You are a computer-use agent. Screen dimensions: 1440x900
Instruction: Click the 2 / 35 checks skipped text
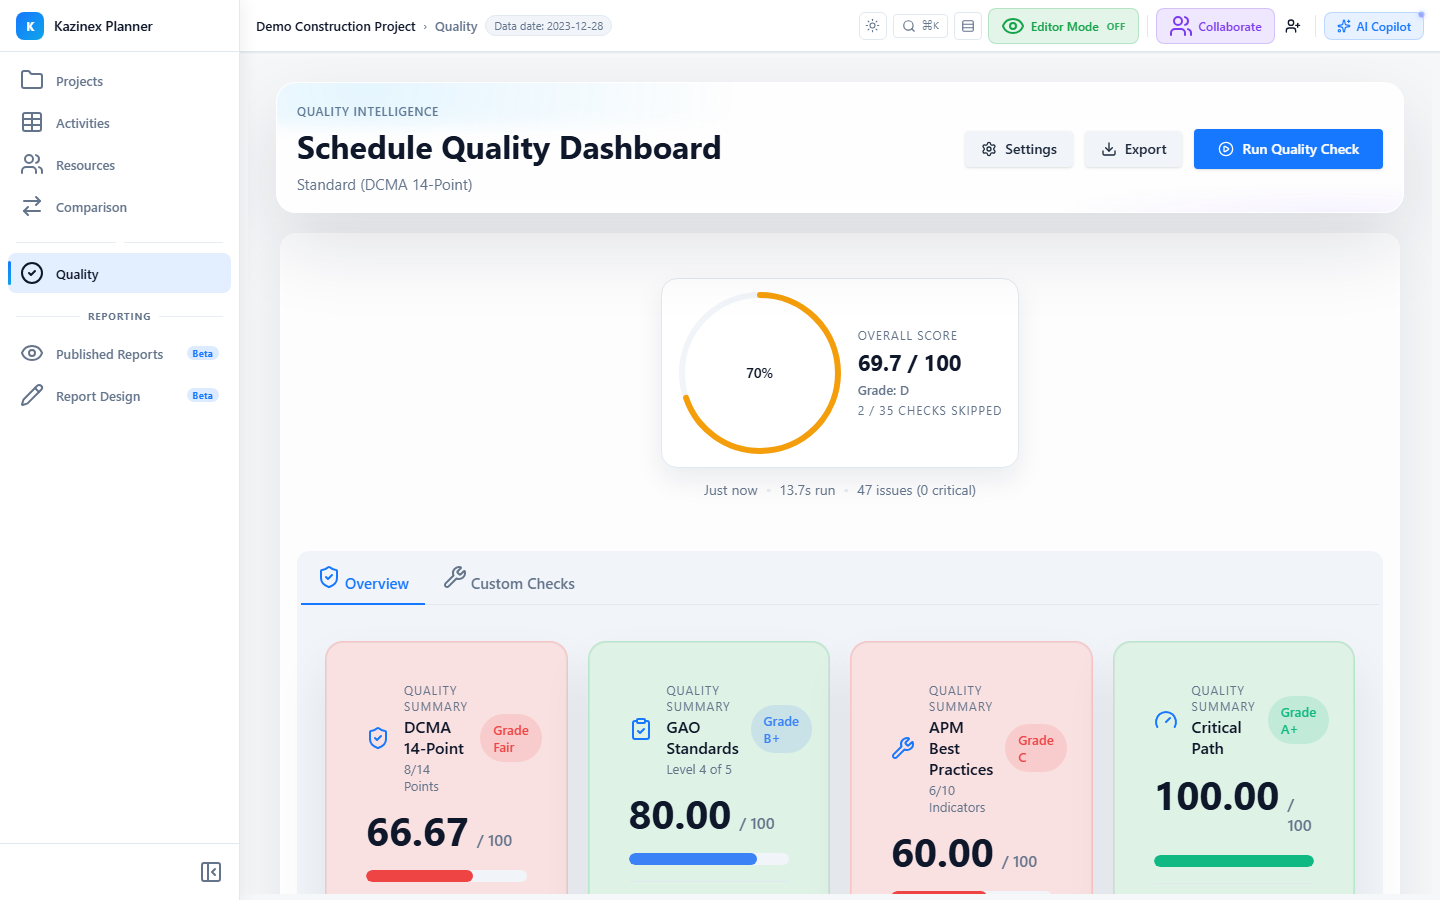(x=929, y=411)
